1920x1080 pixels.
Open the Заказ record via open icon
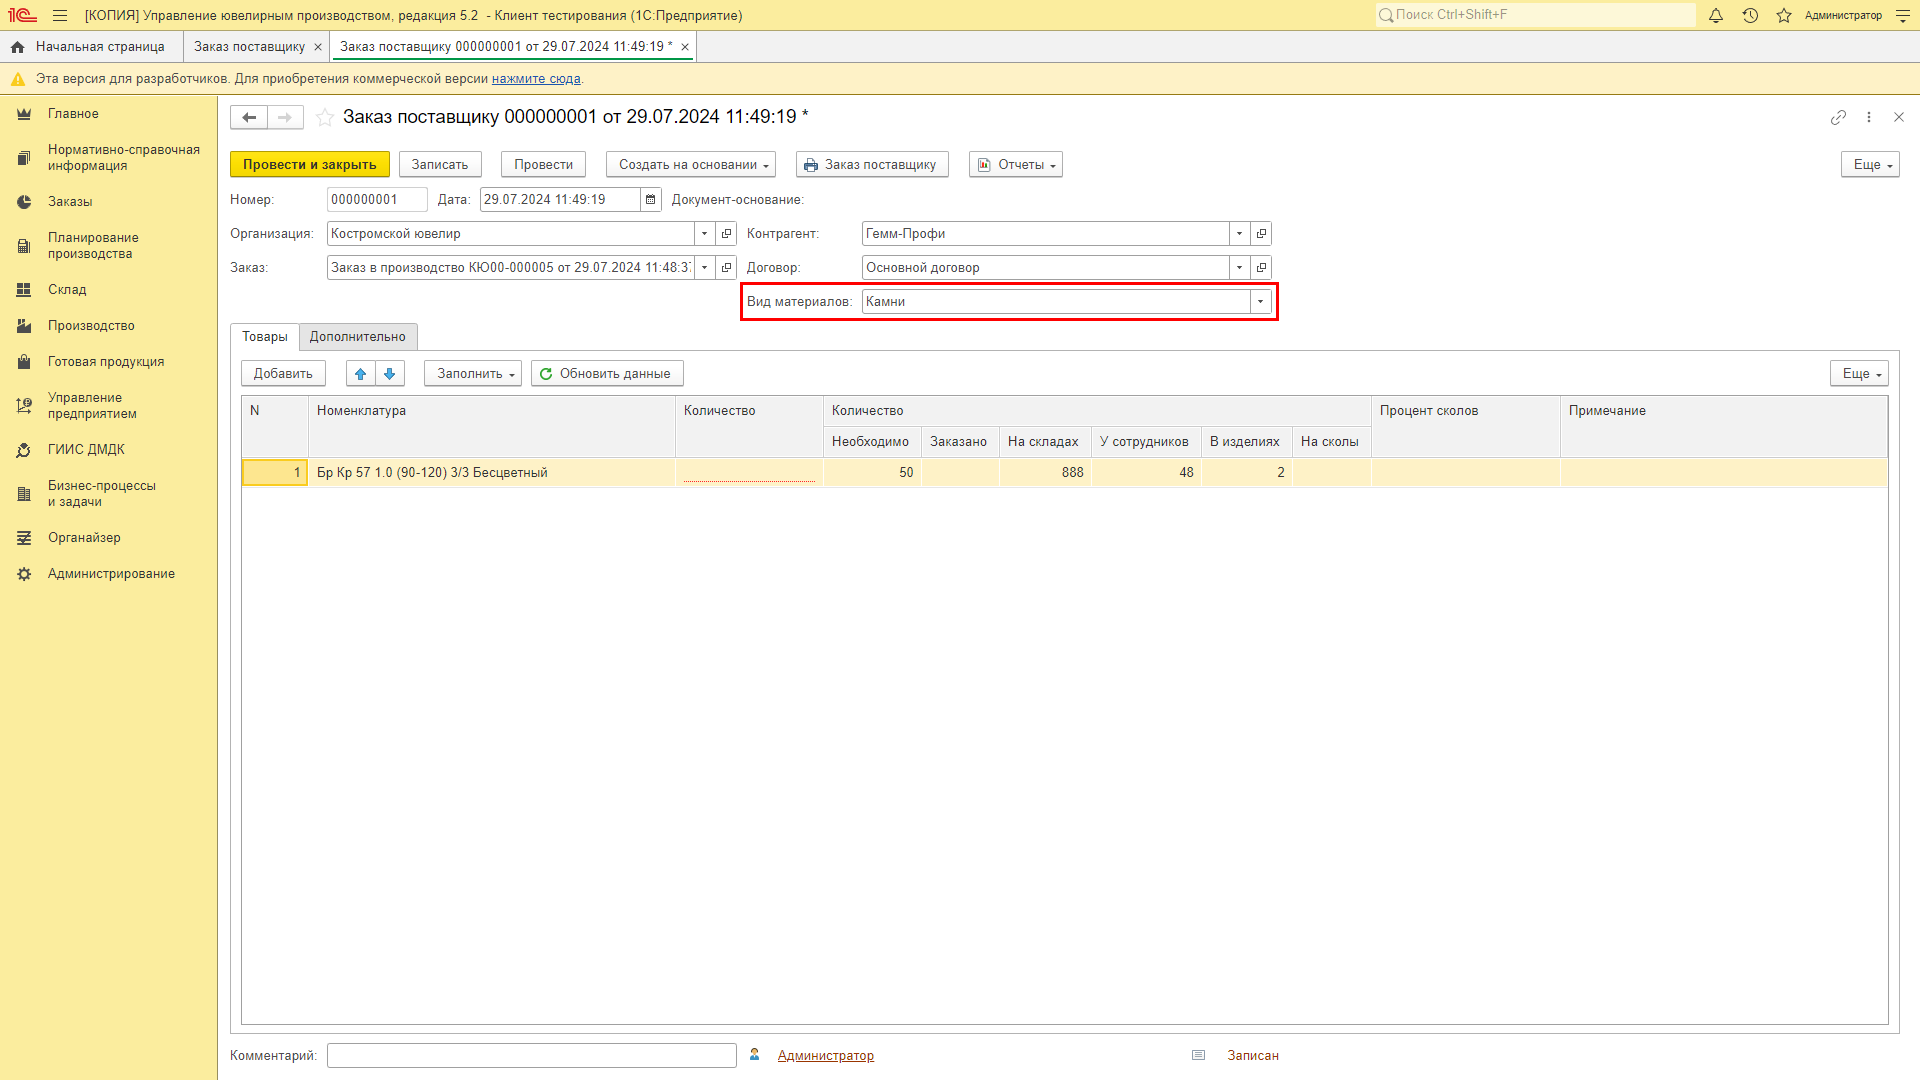pos(727,267)
